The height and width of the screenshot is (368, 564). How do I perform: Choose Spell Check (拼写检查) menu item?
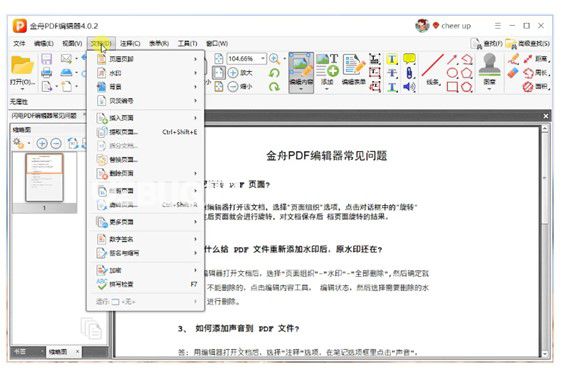146,284
